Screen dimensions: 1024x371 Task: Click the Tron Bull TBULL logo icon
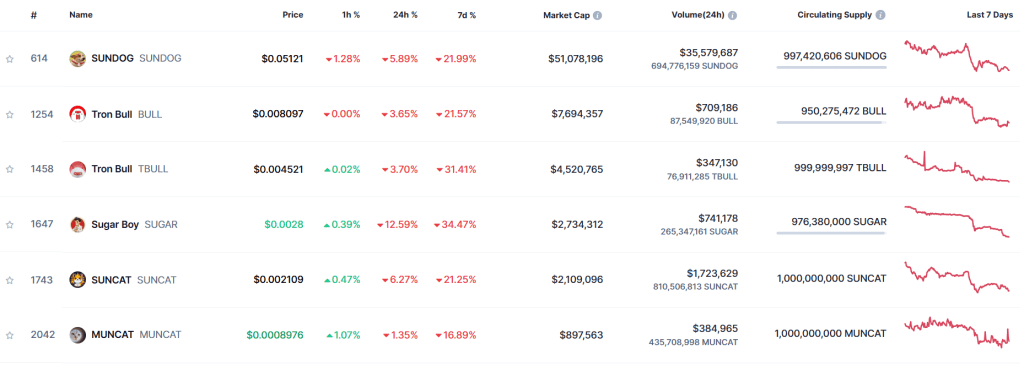78,169
